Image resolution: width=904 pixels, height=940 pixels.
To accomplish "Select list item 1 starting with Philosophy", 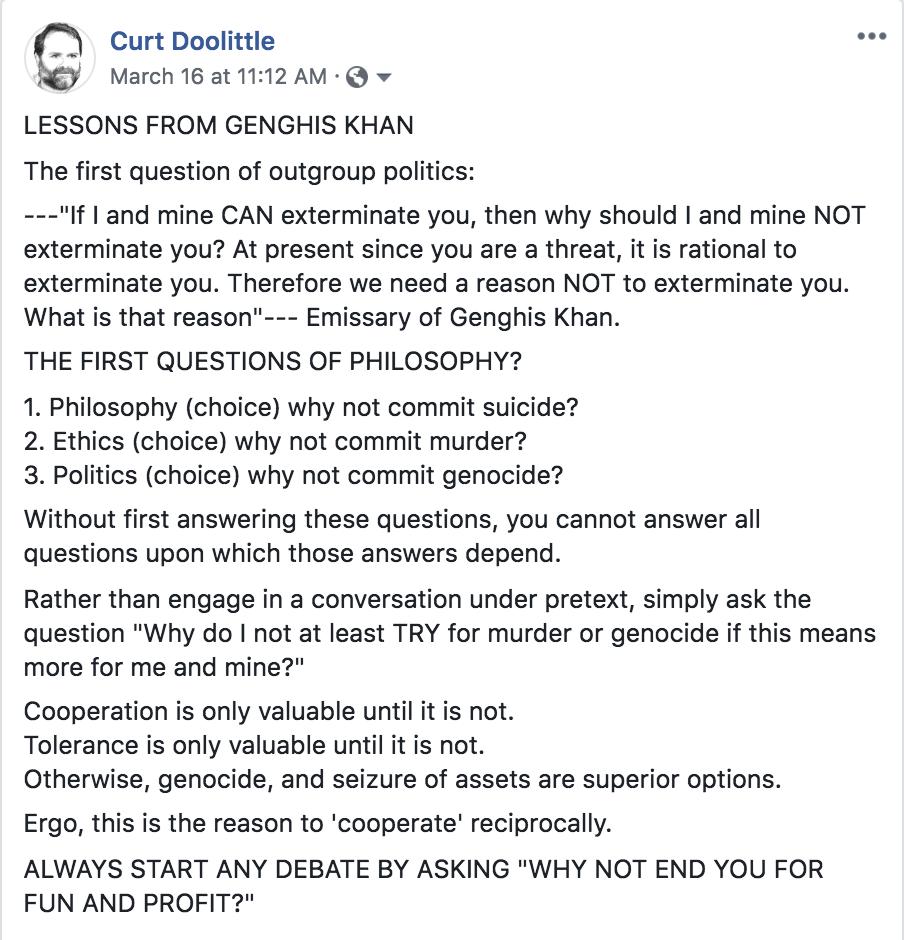I will pyautogui.click(x=301, y=408).
